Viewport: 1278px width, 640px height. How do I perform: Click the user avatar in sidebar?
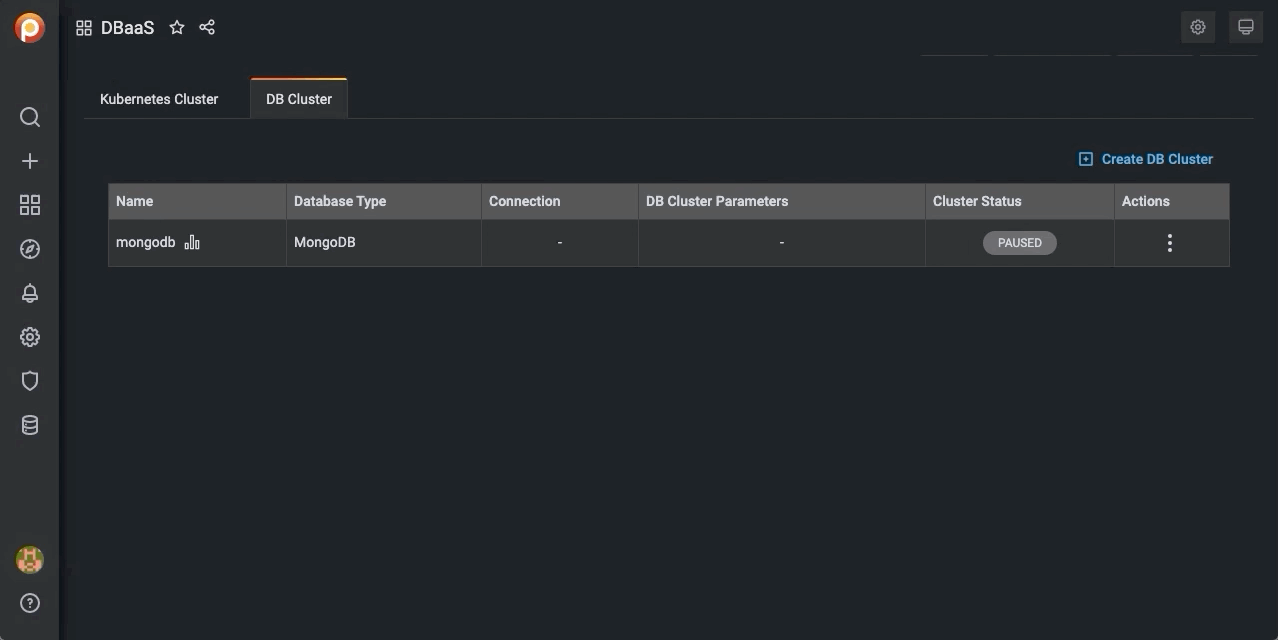point(30,560)
